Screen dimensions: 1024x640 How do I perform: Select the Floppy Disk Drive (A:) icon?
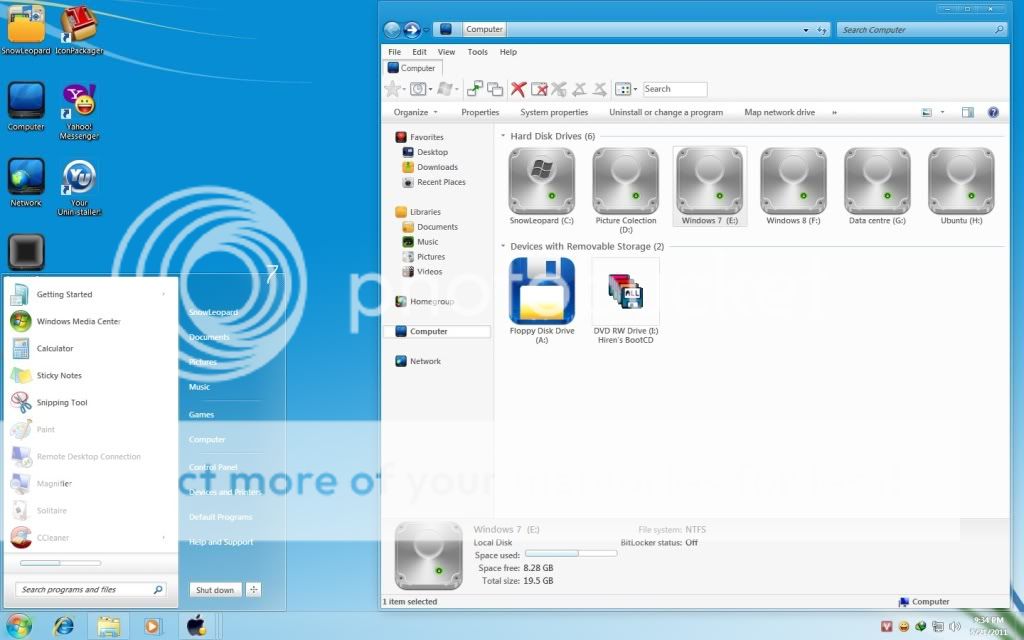(x=541, y=291)
